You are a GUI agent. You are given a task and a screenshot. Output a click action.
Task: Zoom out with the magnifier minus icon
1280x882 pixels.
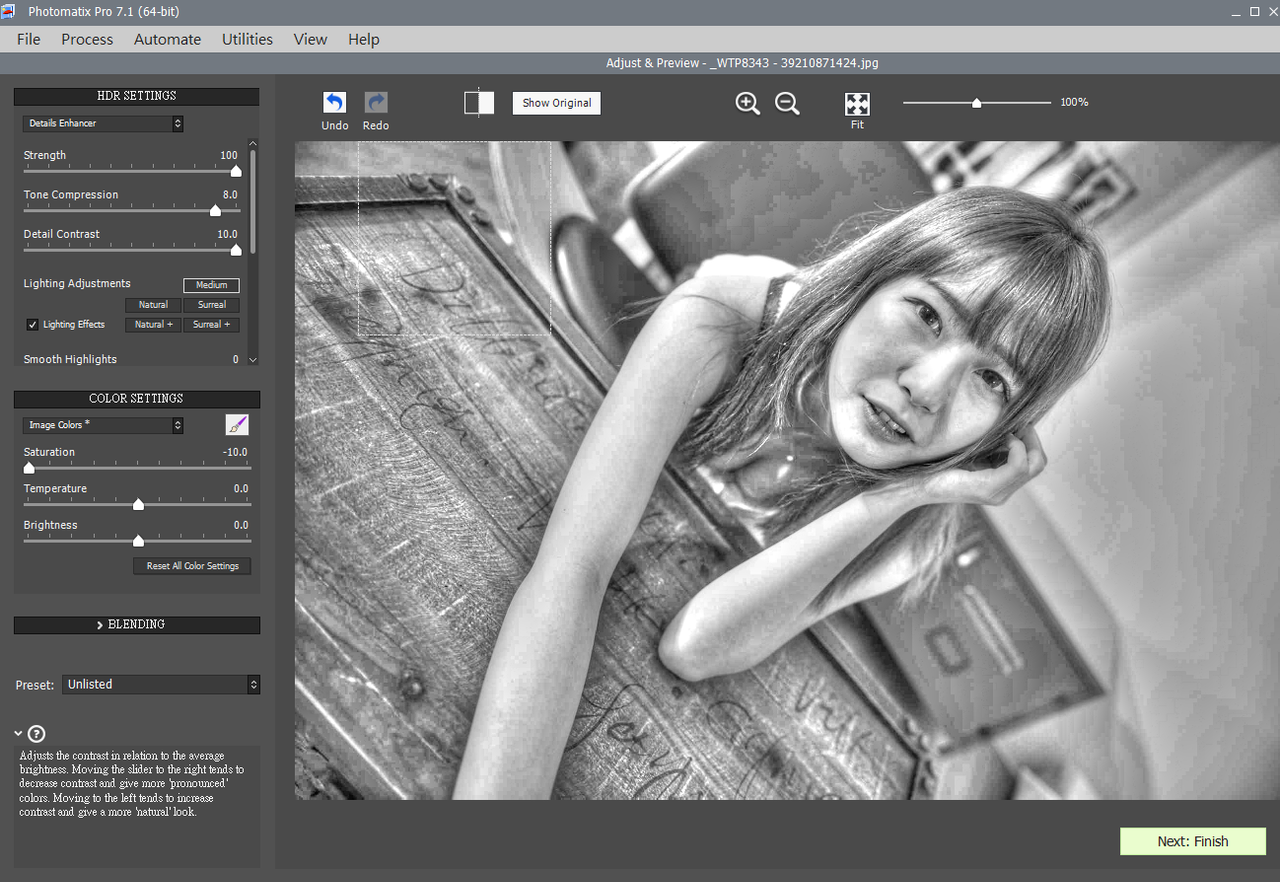tap(787, 103)
